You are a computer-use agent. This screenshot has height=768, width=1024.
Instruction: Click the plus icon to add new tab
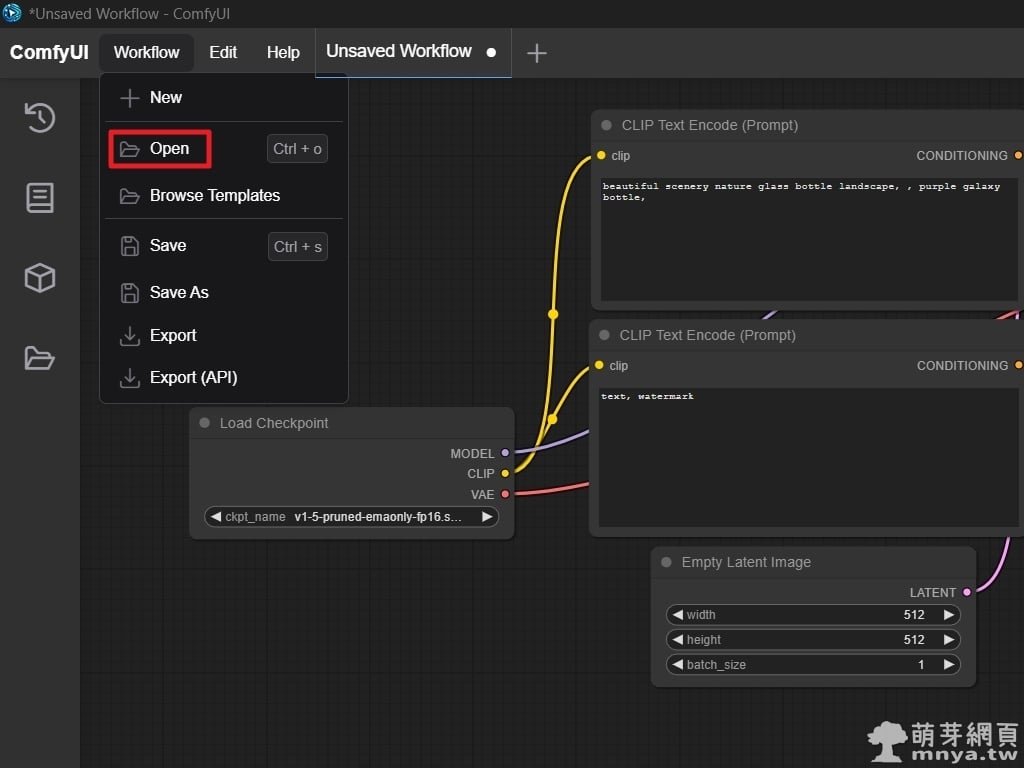(537, 53)
